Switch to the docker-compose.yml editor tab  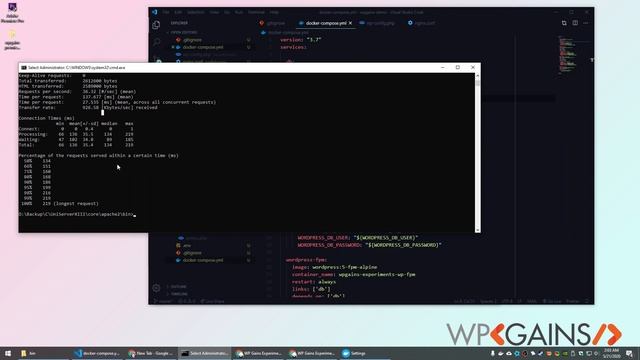[325, 23]
